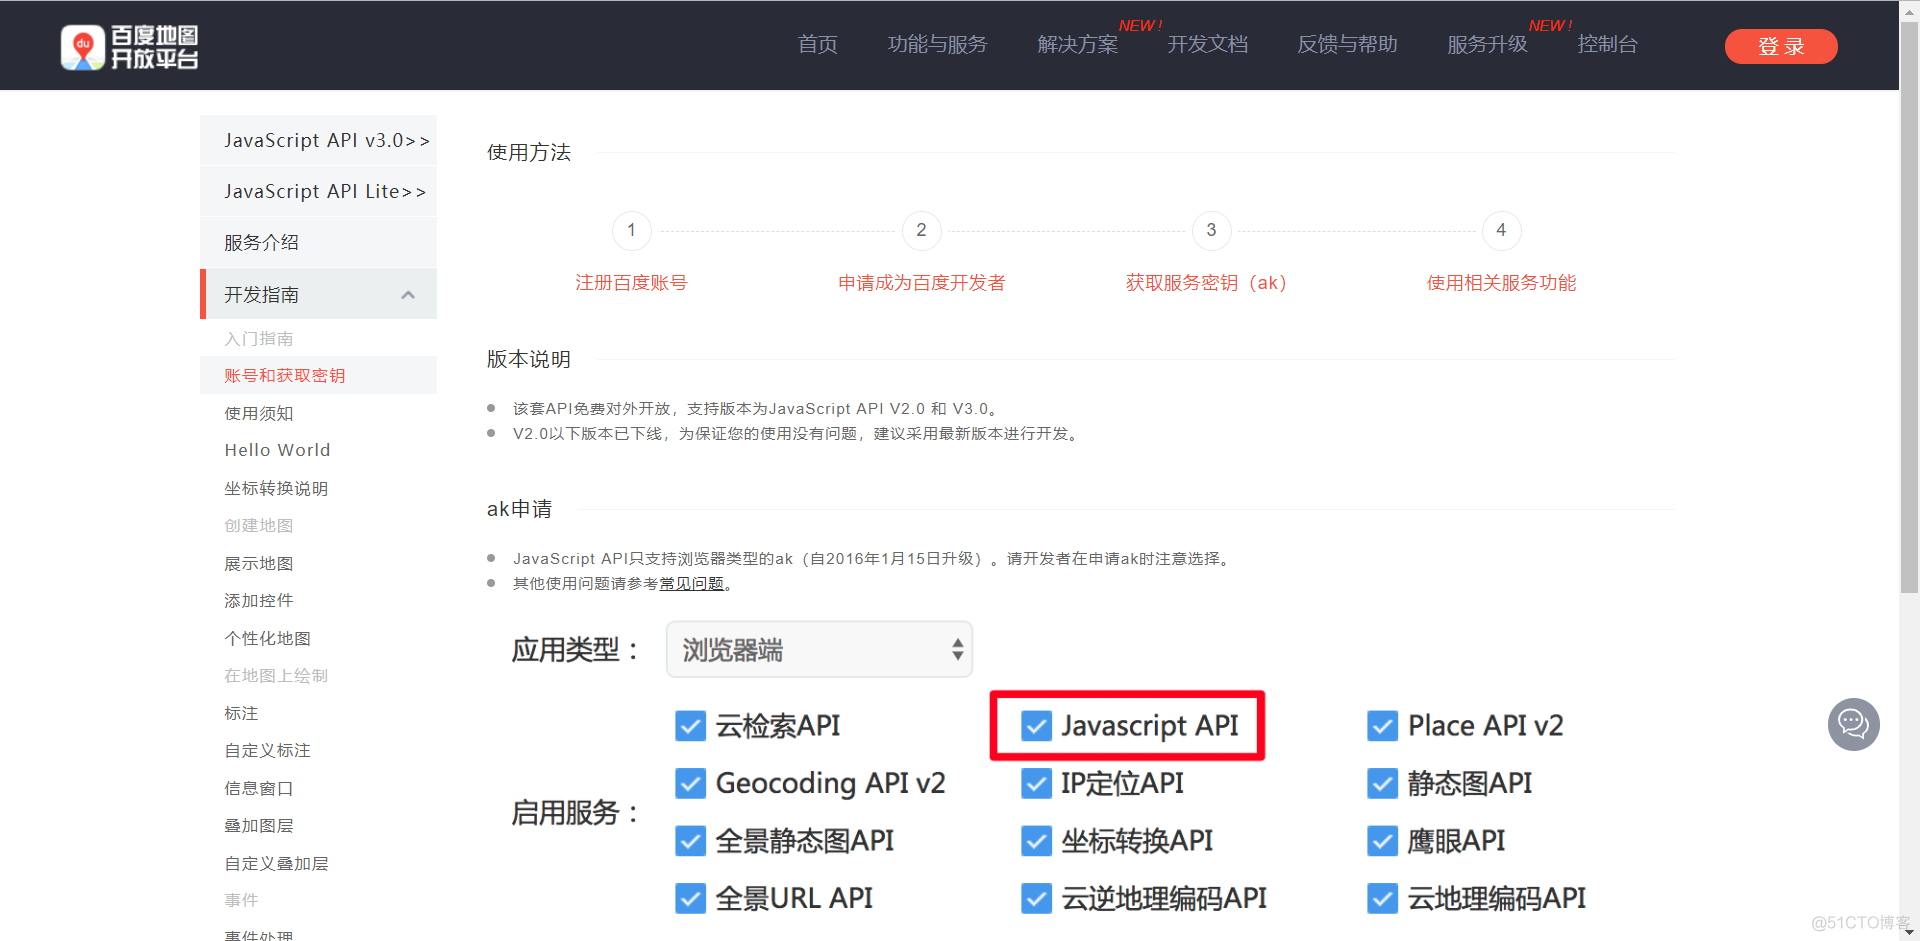Image resolution: width=1920 pixels, height=941 pixels.
Task: Click the Baidu Map Open Platform logo
Action: tap(130, 47)
